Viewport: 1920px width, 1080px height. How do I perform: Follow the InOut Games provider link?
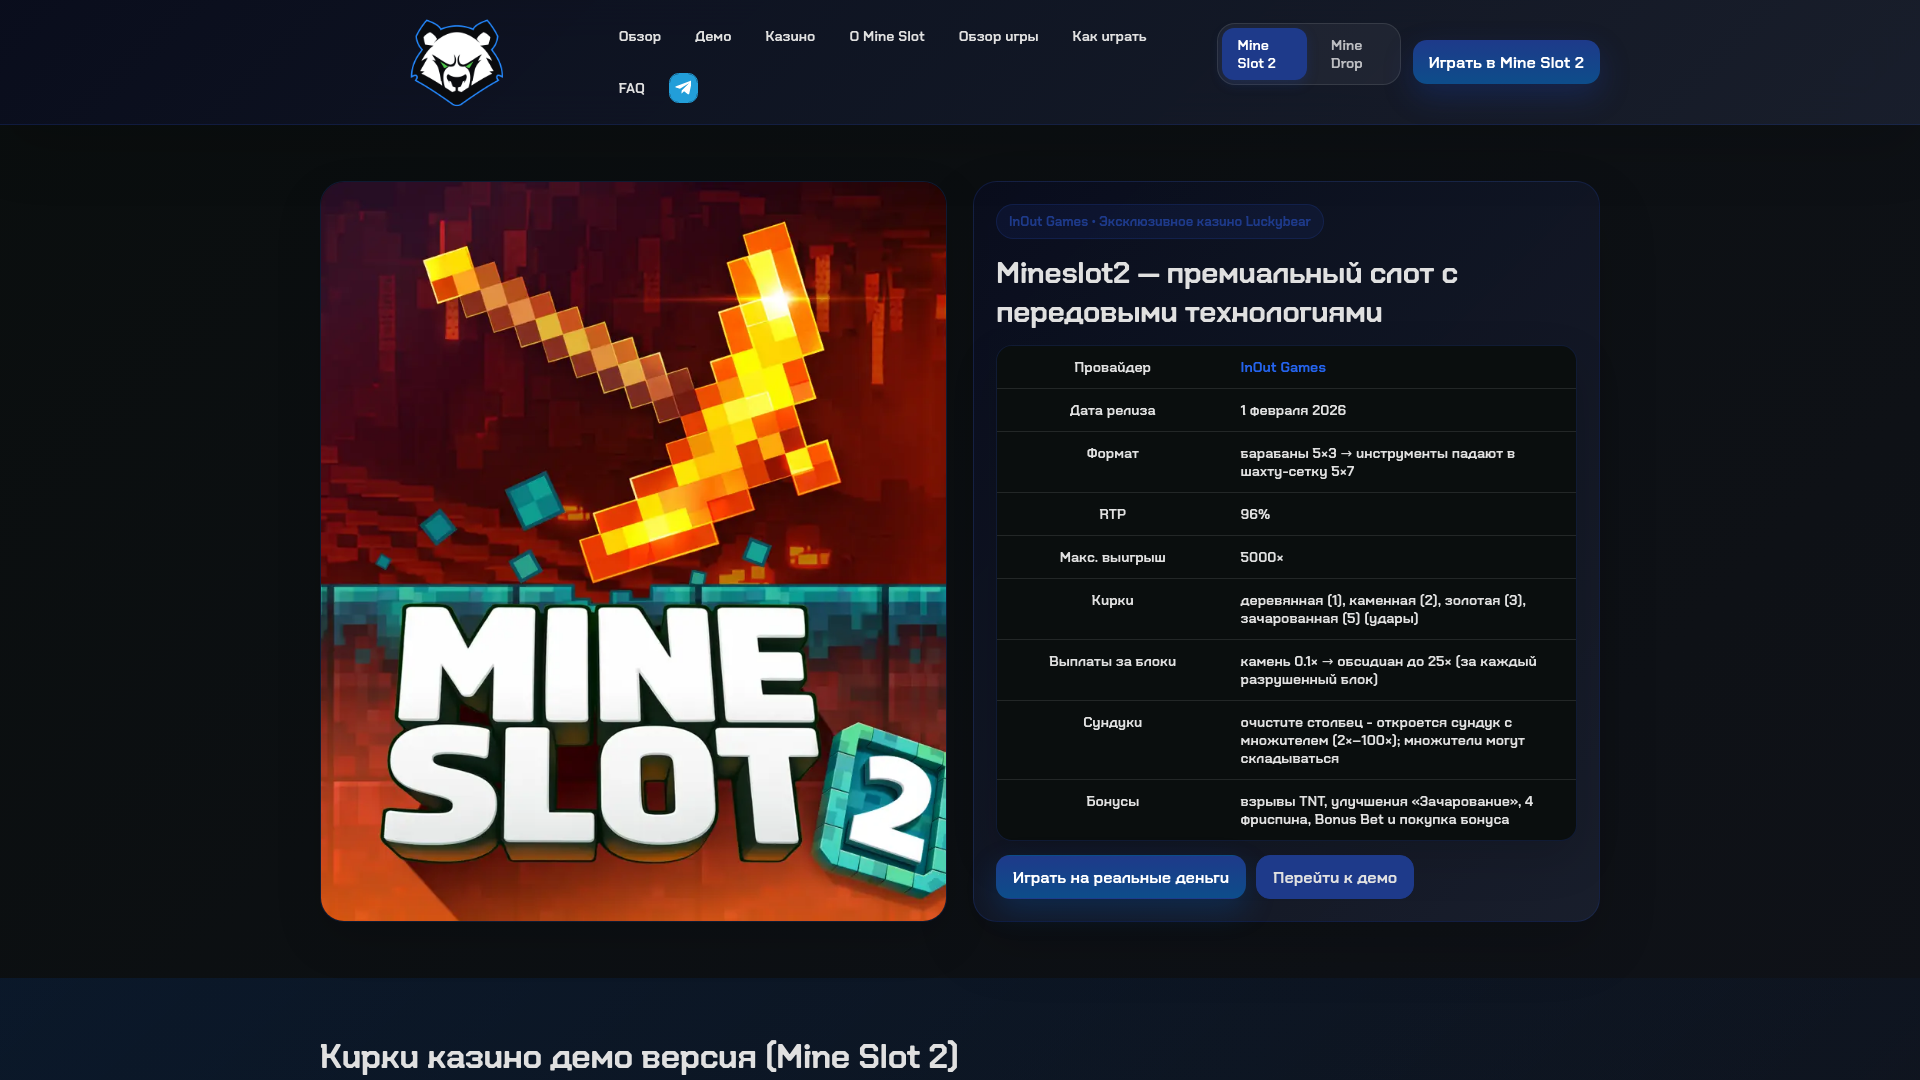tap(1283, 367)
